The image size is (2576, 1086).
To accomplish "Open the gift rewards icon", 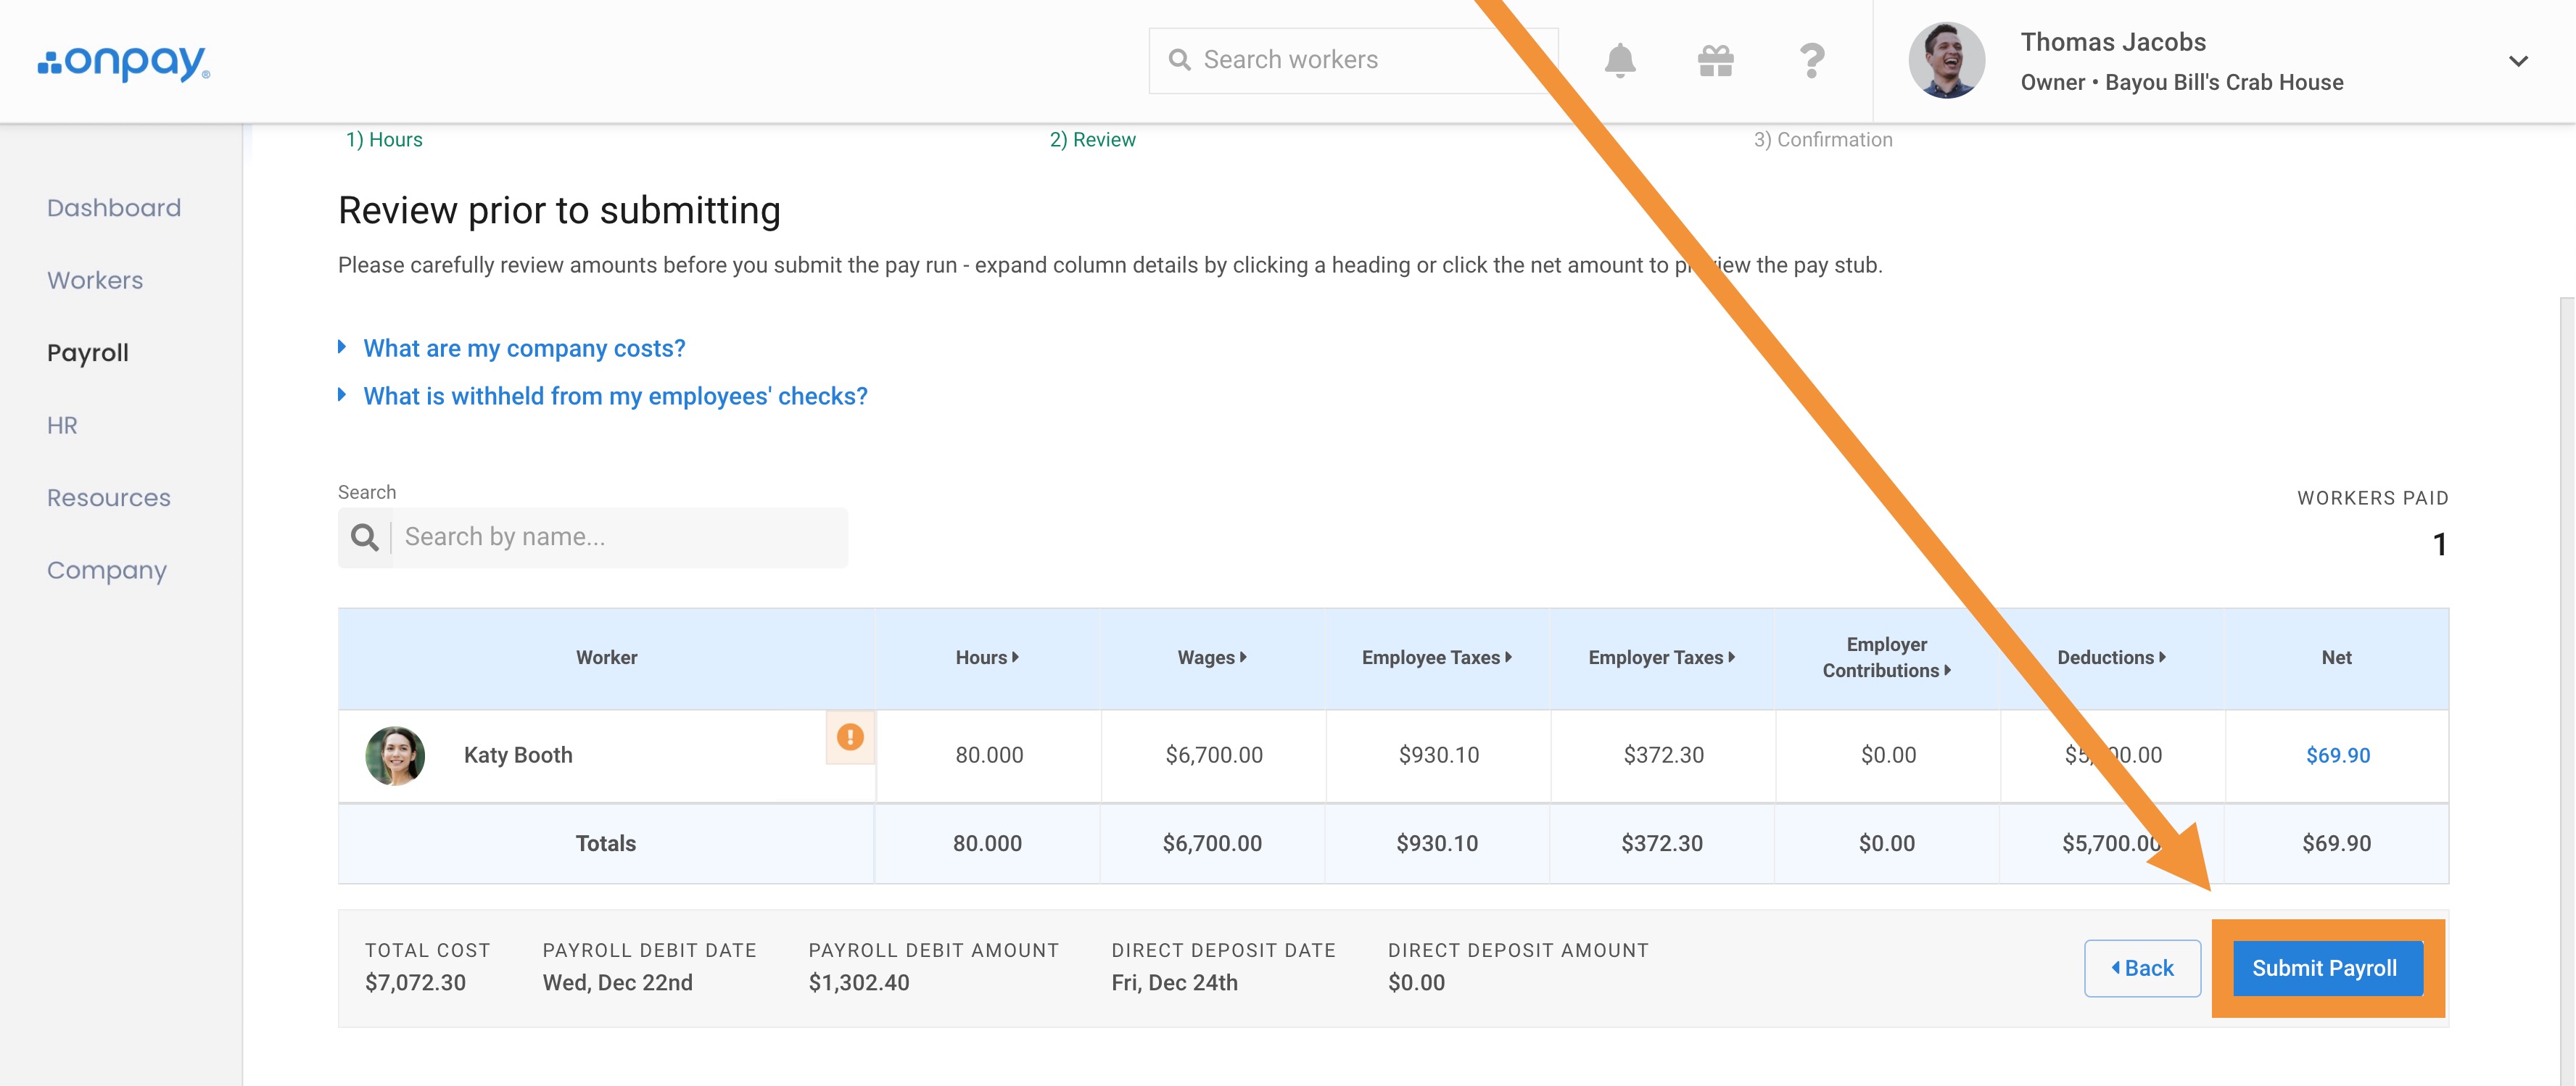I will pyautogui.click(x=1715, y=61).
